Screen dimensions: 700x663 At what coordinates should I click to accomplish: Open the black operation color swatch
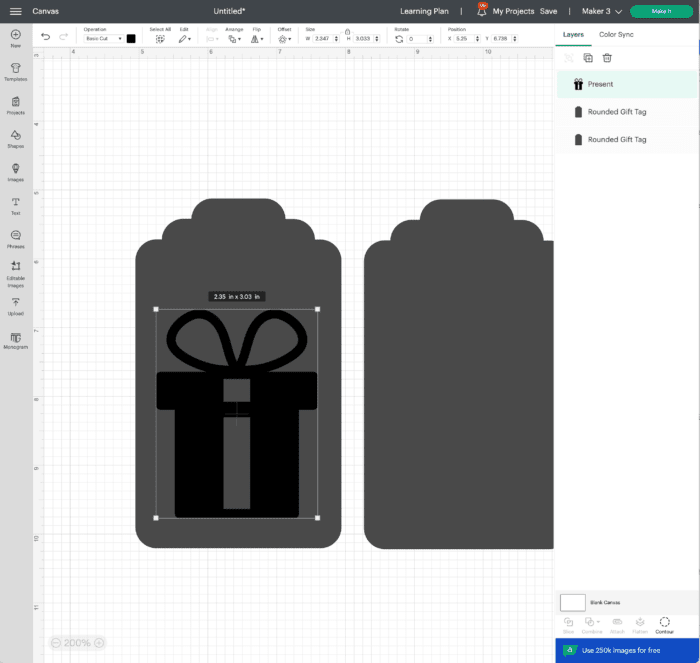pos(131,38)
